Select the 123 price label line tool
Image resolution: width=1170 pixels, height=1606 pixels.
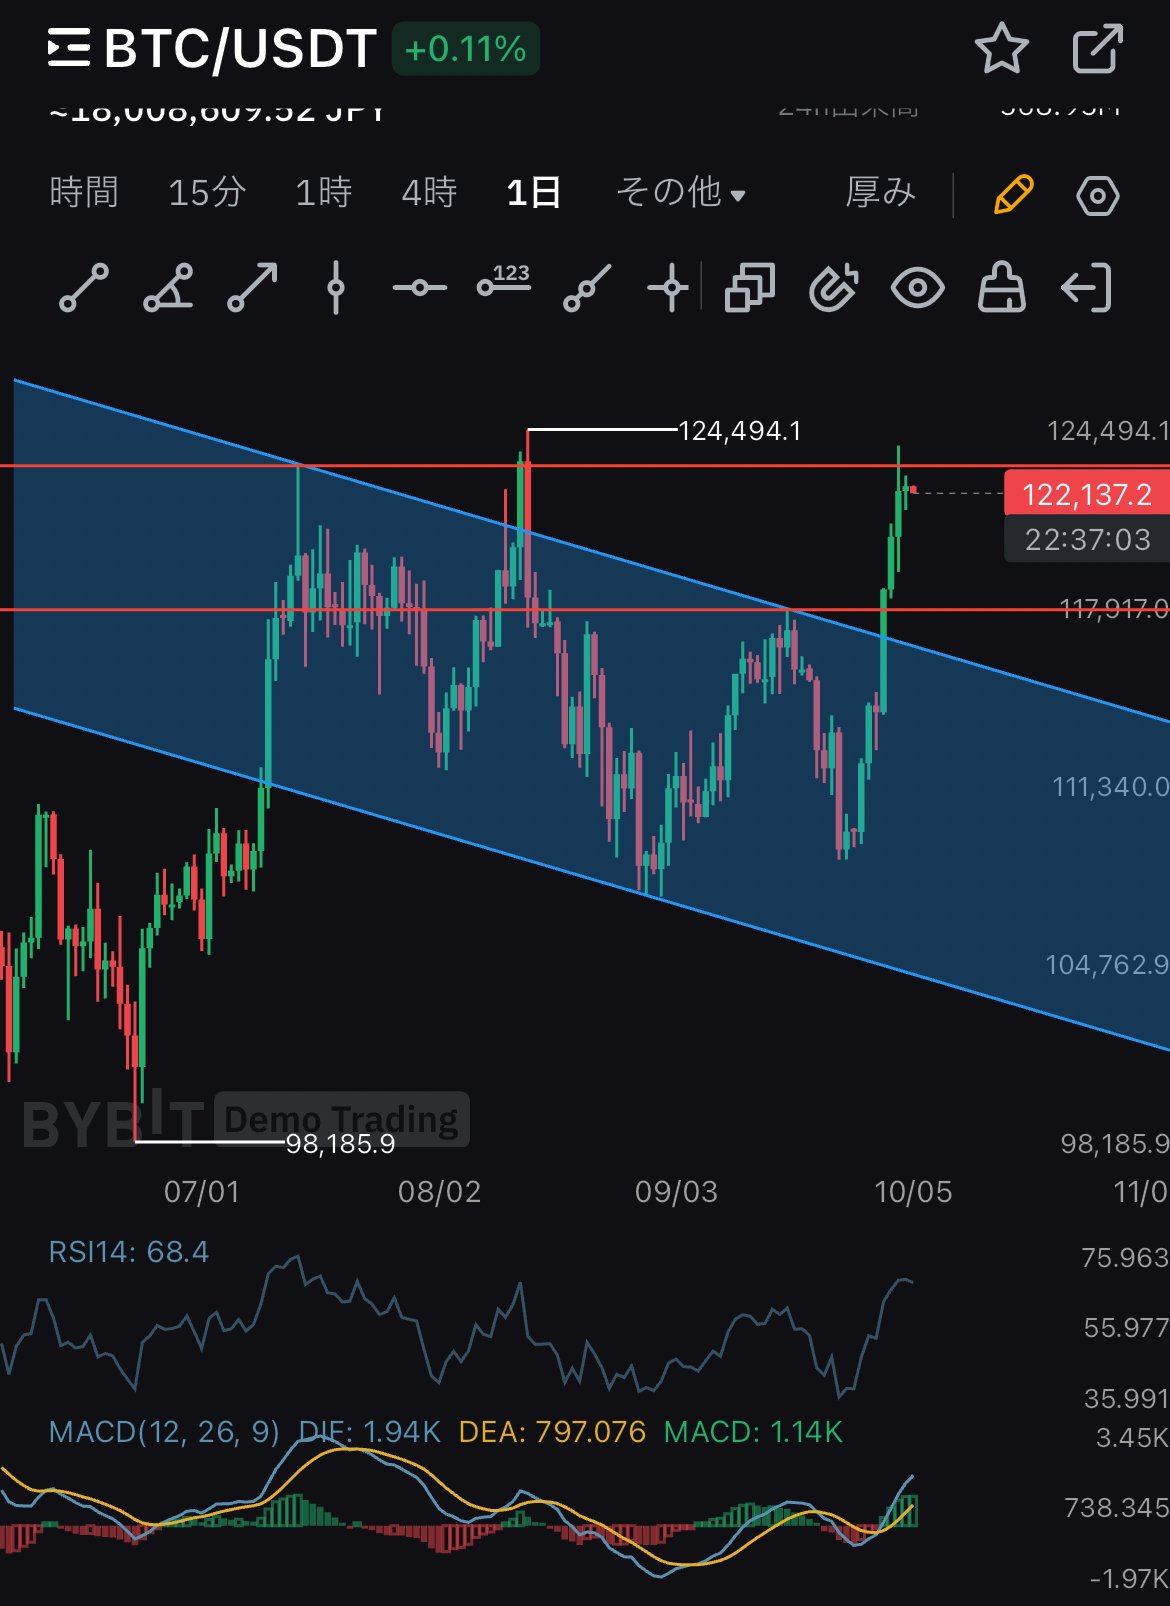click(x=504, y=281)
